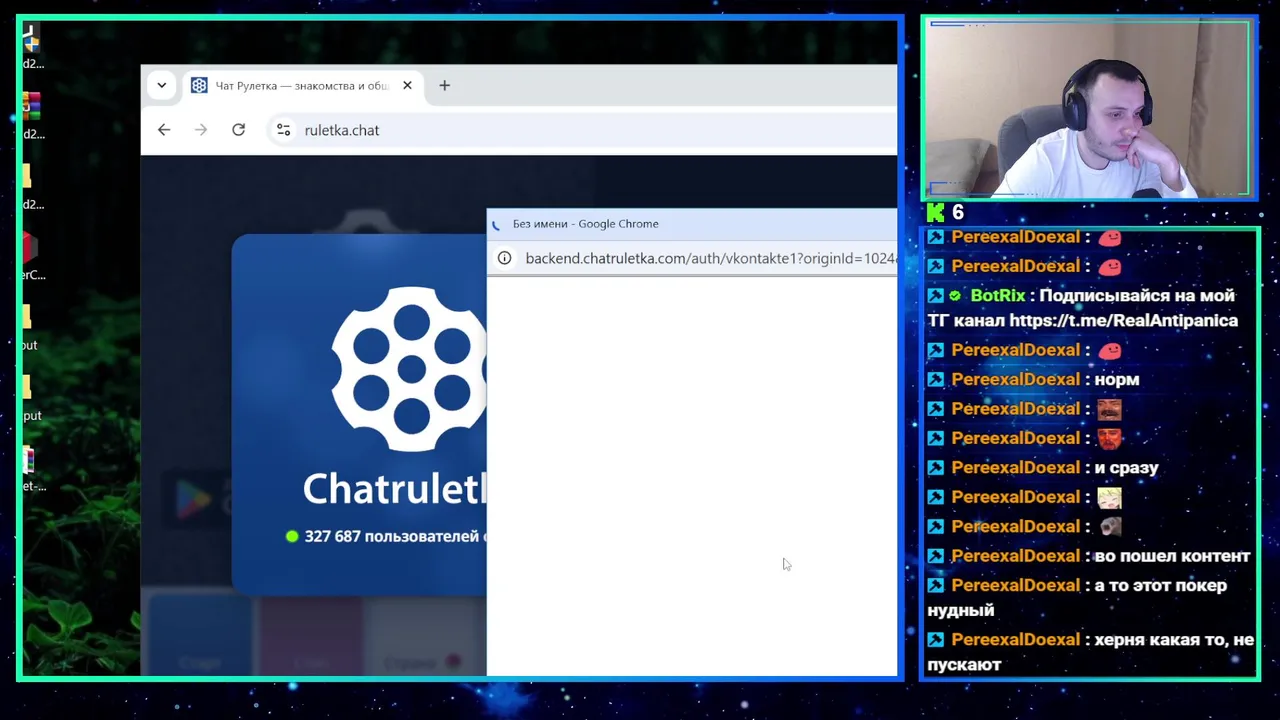Click the backend.chatruletka.com auth URL

(710, 258)
